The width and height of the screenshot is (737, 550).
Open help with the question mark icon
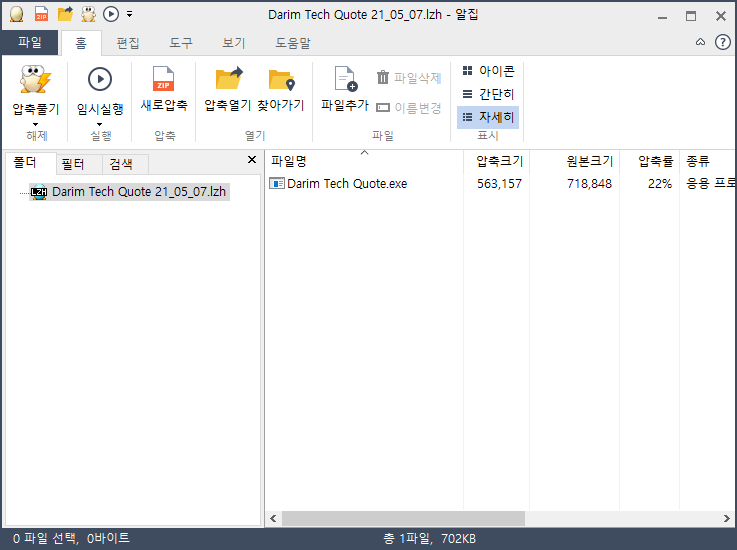coord(722,42)
